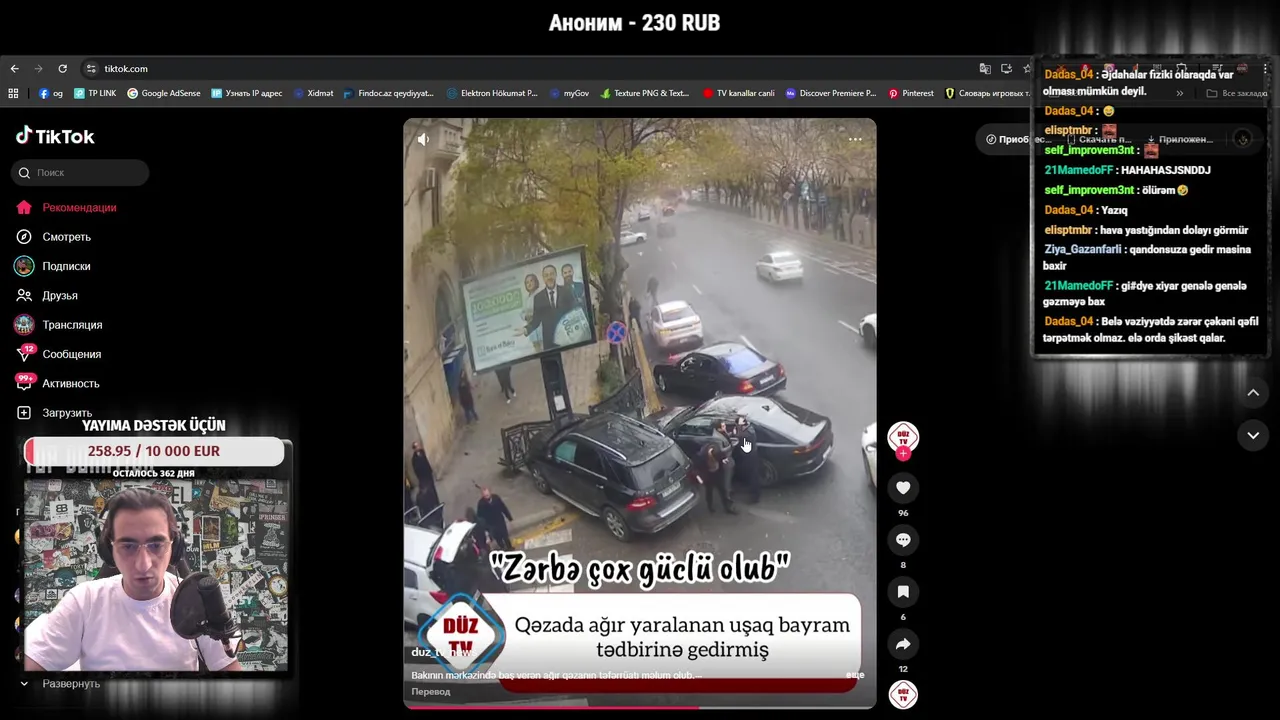Open the comments with the speech bubble icon
The image size is (1280, 720).
903,539
